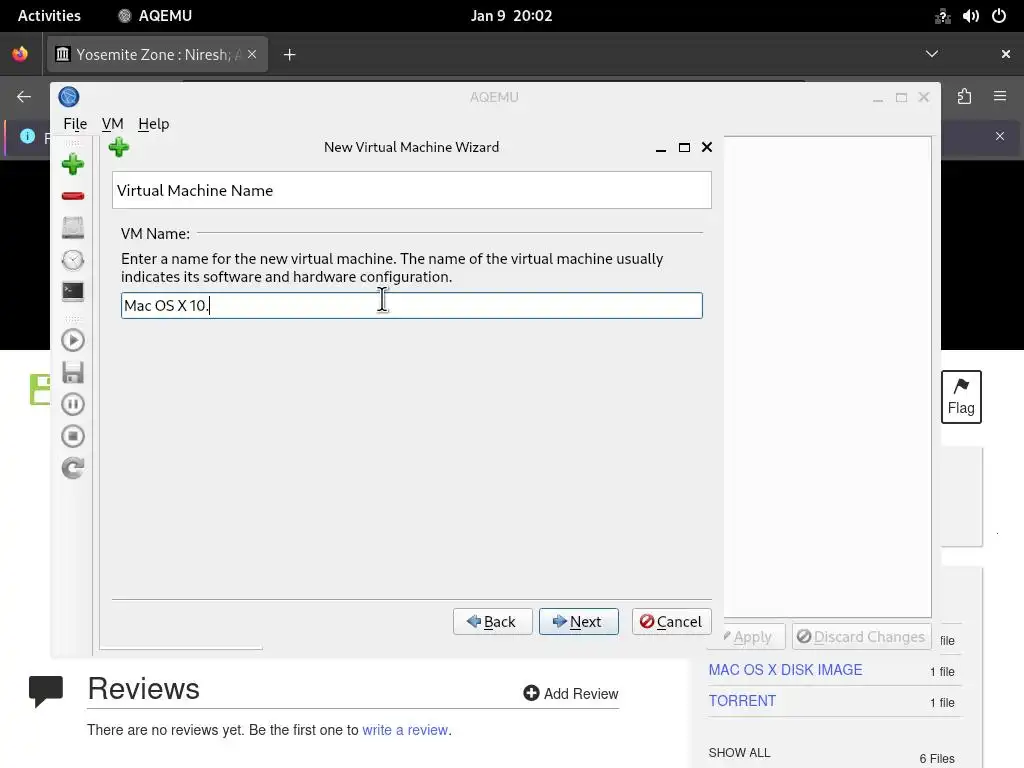Viewport: 1024px width, 768px height.
Task: Stop the VM with the stop icon
Action: click(72, 436)
